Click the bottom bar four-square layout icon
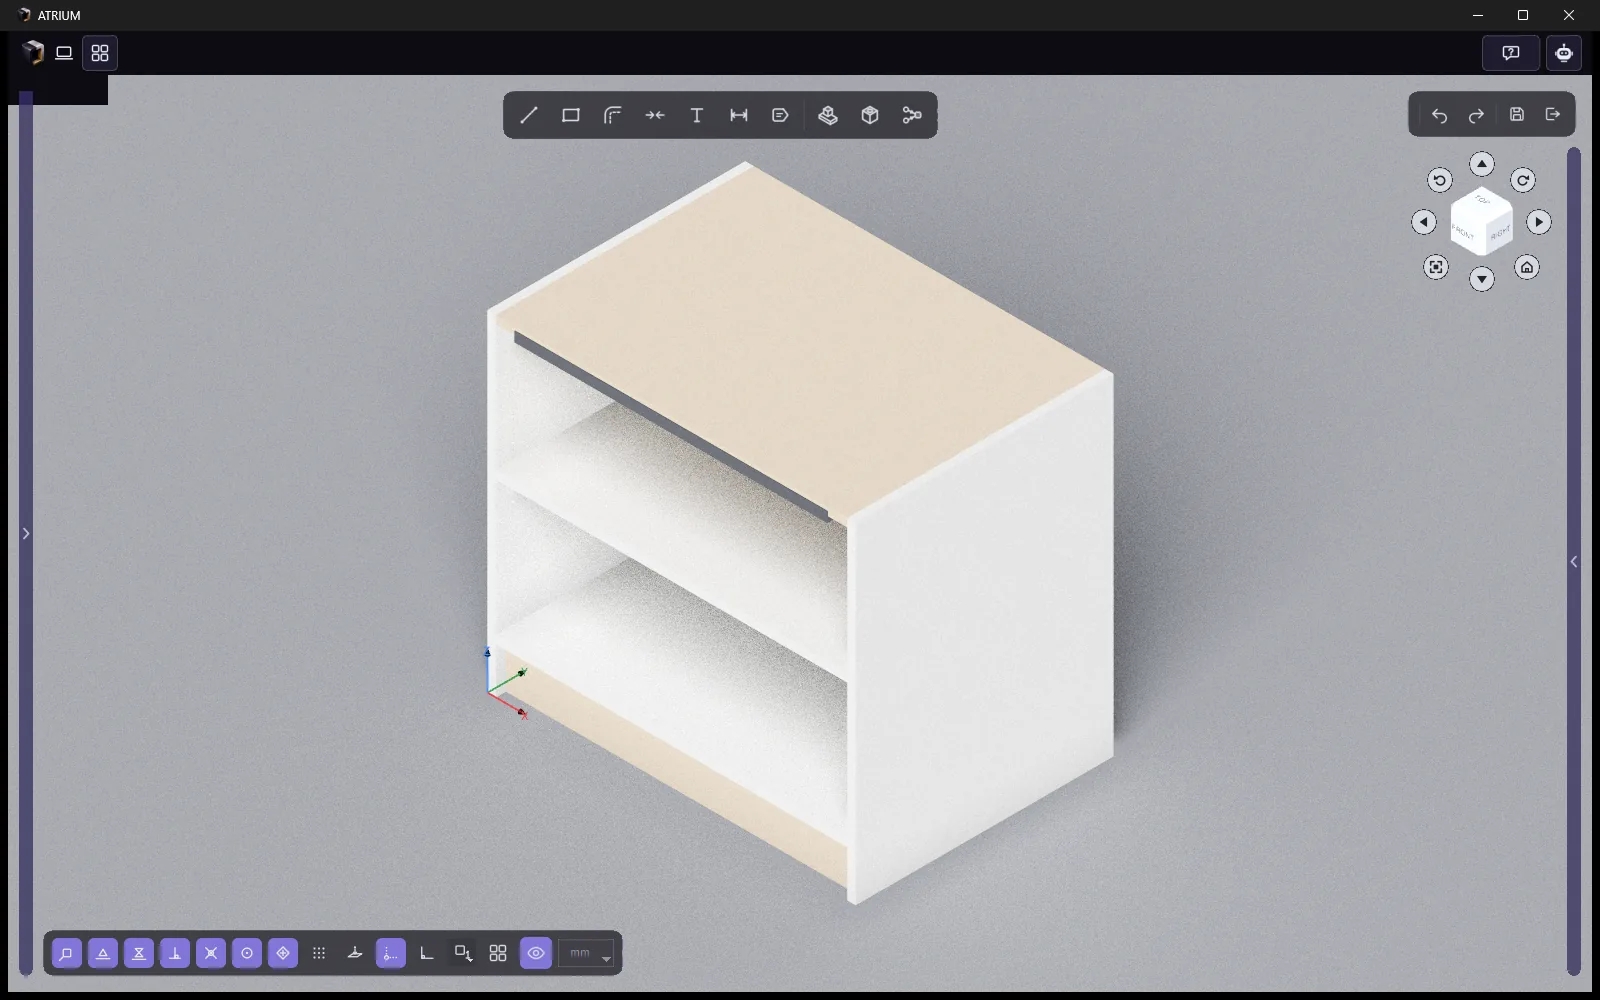Screen dimensions: 1600x1000 [x=498, y=954]
